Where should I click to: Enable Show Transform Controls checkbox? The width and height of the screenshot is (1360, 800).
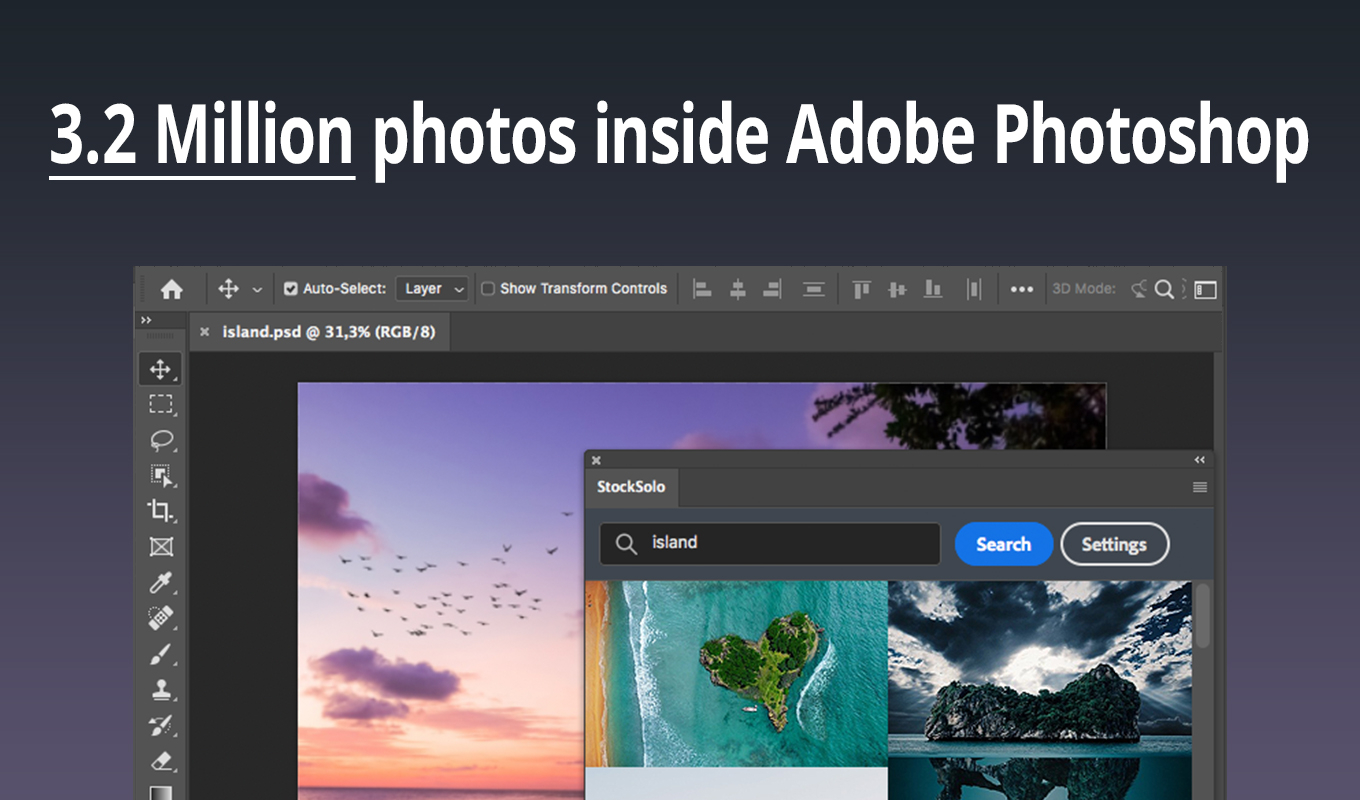coord(488,289)
